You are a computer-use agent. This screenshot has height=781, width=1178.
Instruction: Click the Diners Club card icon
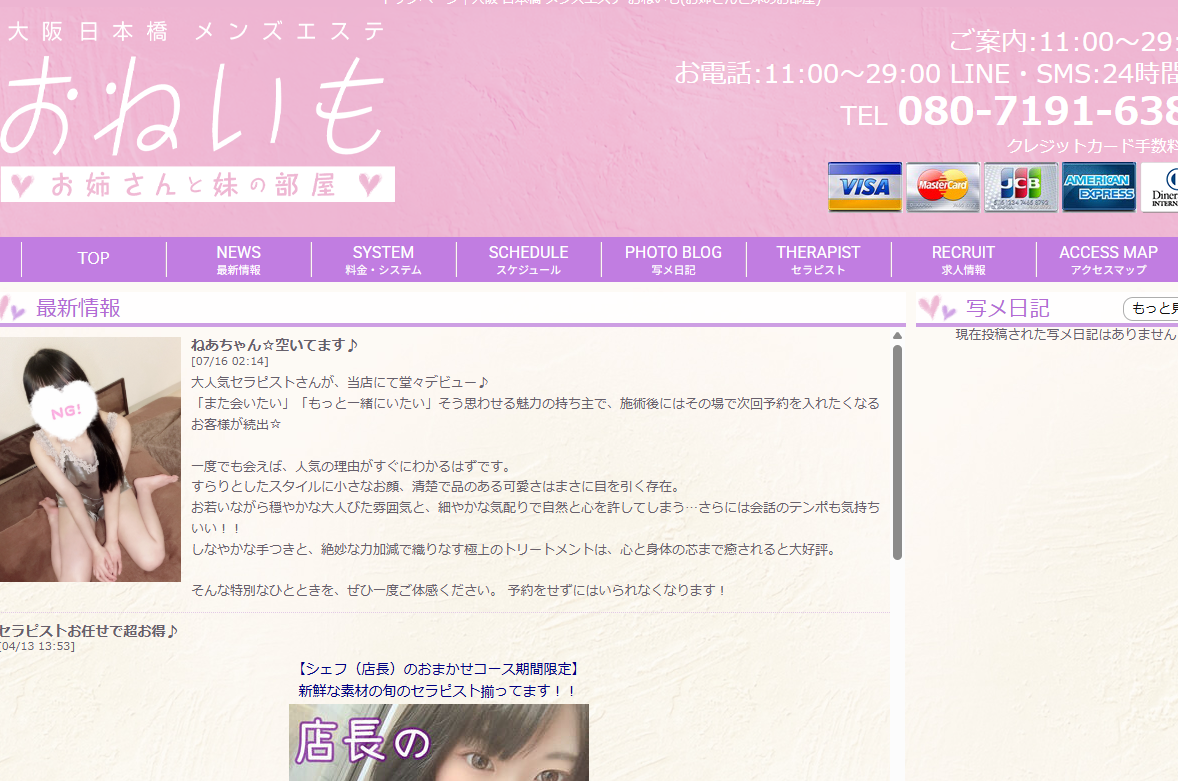[x=1159, y=187]
